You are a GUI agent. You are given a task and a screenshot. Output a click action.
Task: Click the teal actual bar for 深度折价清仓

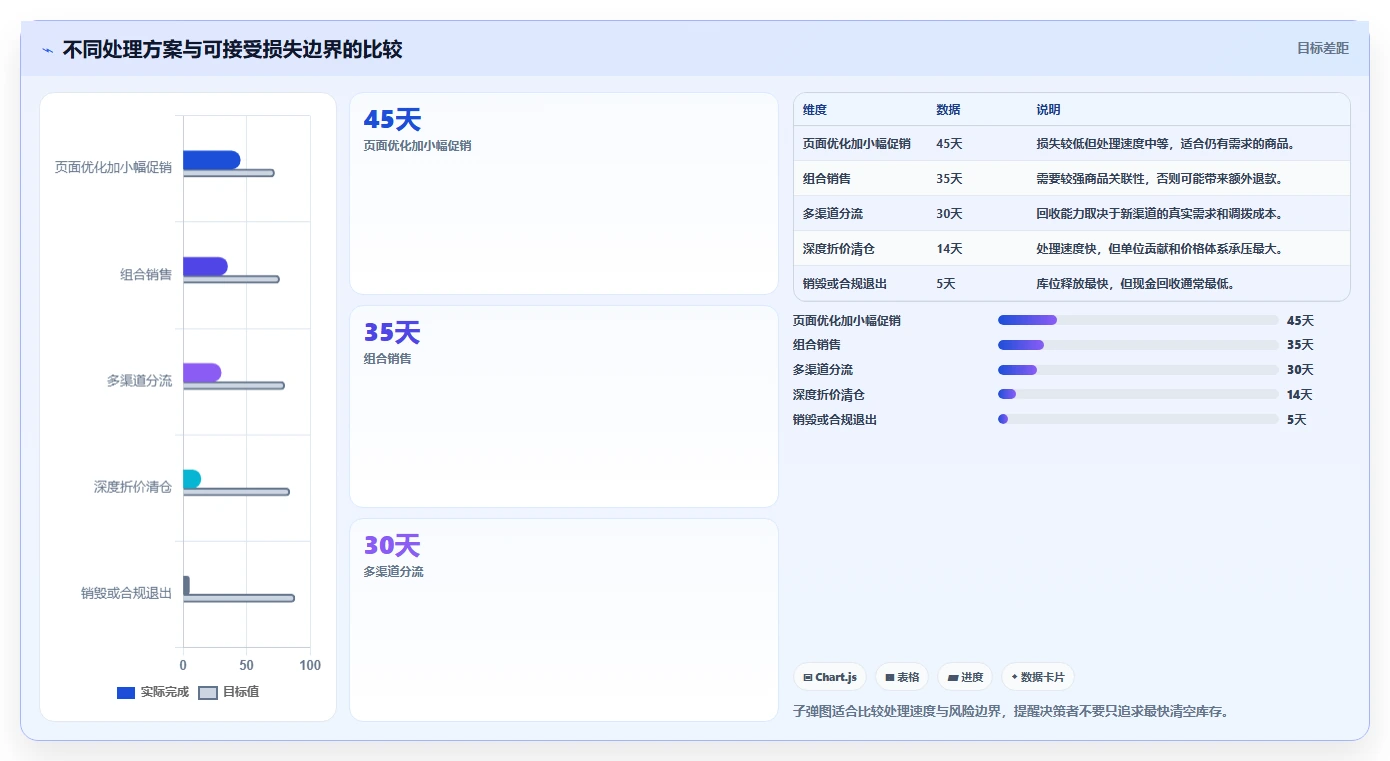pyautogui.click(x=192, y=479)
